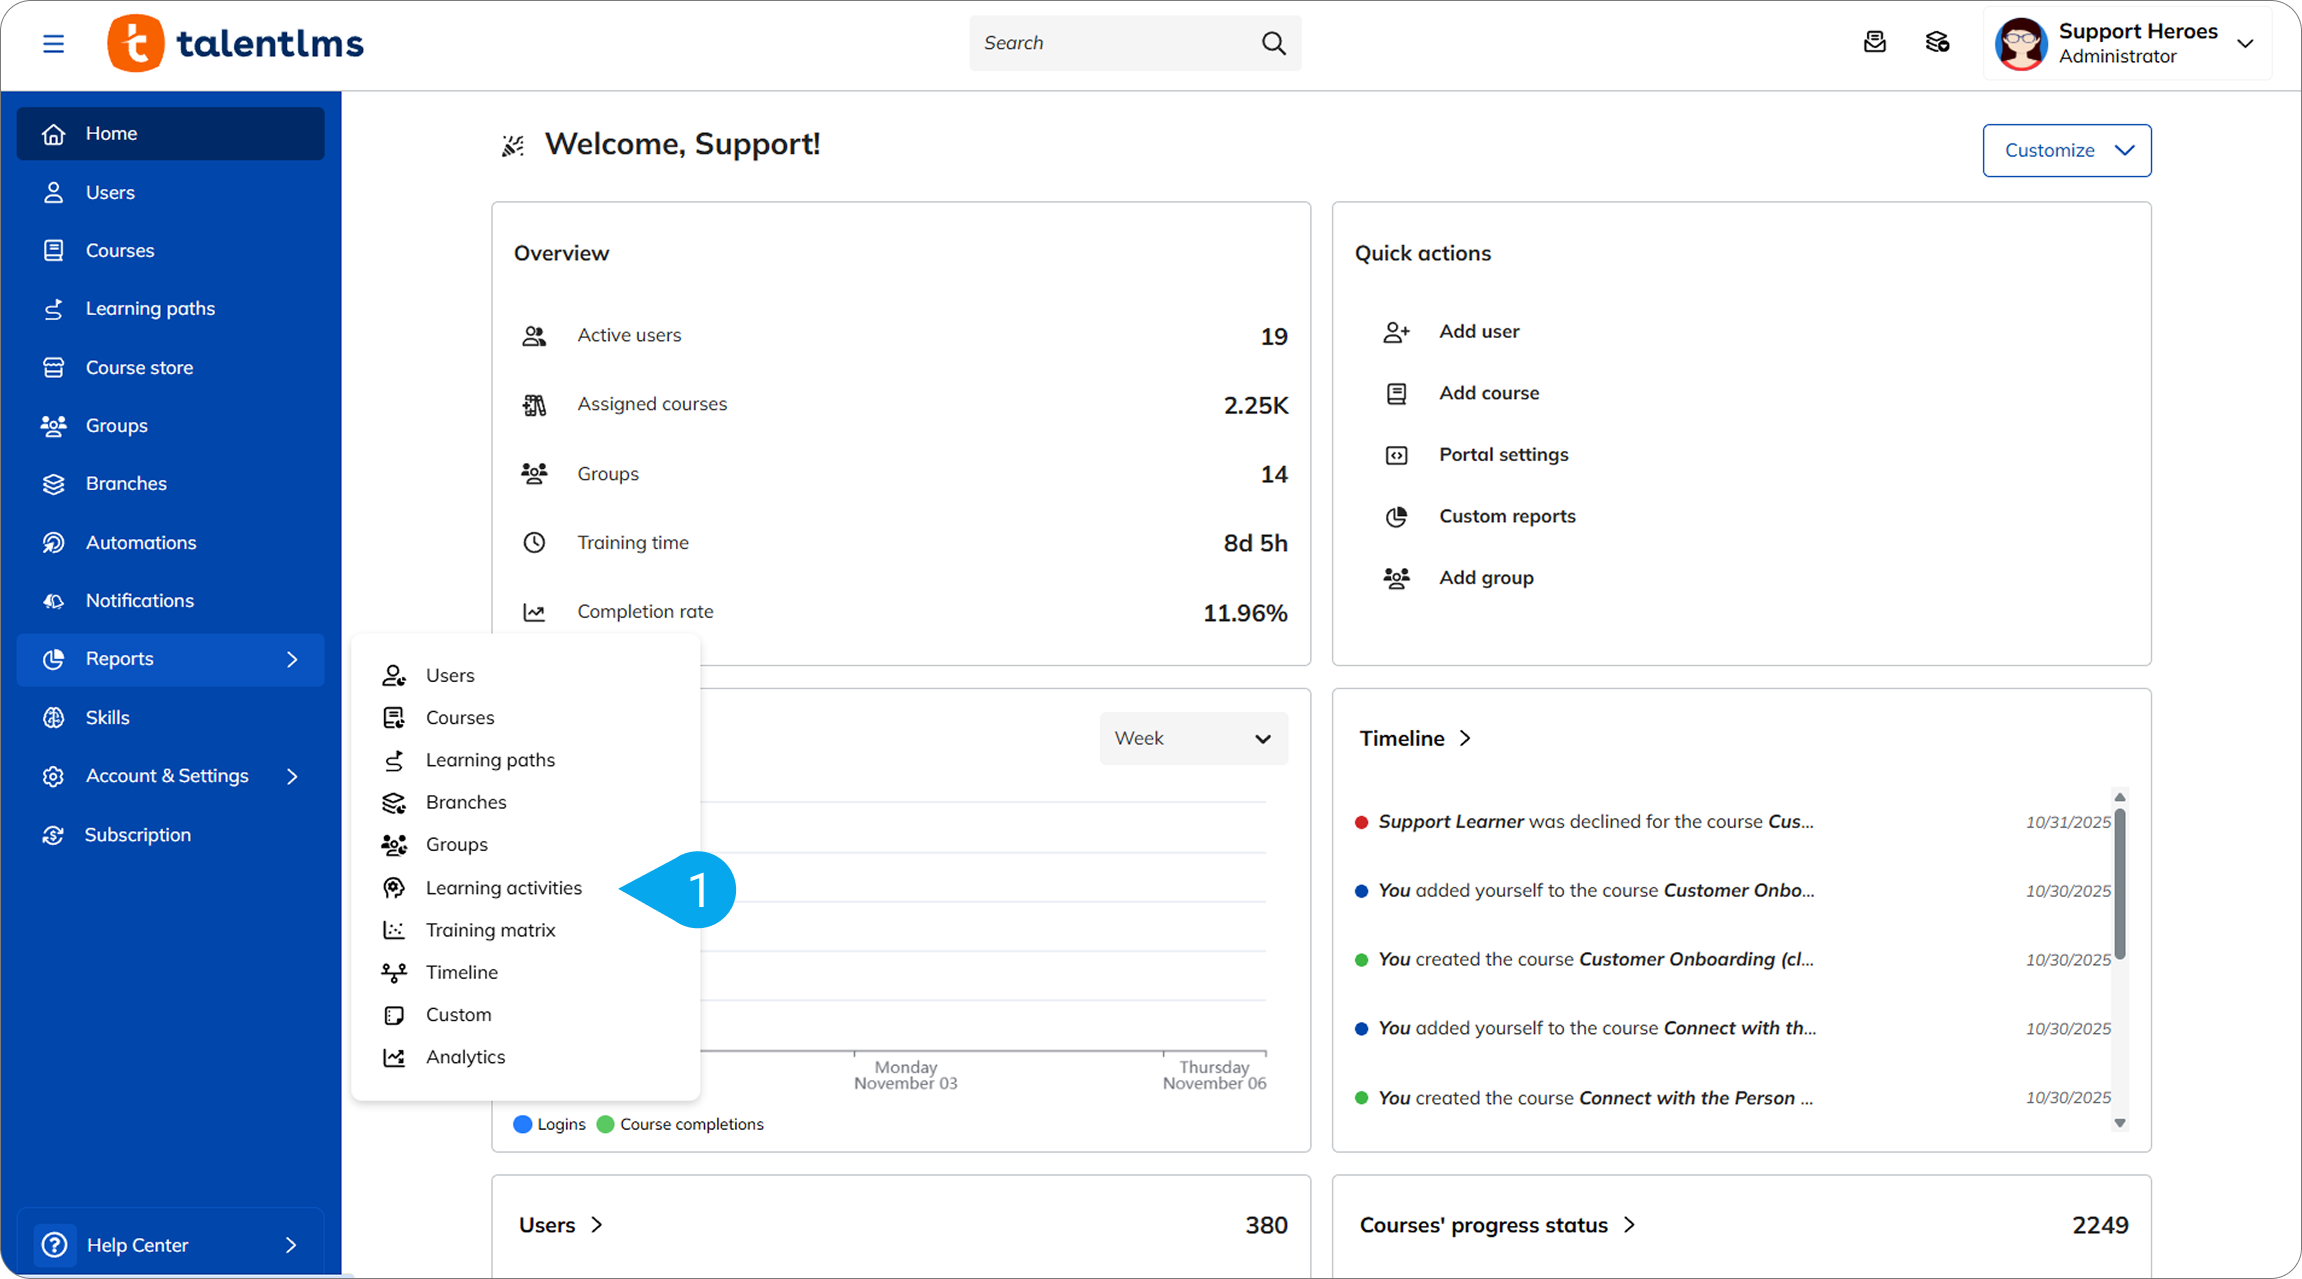The image size is (2302, 1279).
Task: Open the Skills sidebar item
Action: coord(107,717)
